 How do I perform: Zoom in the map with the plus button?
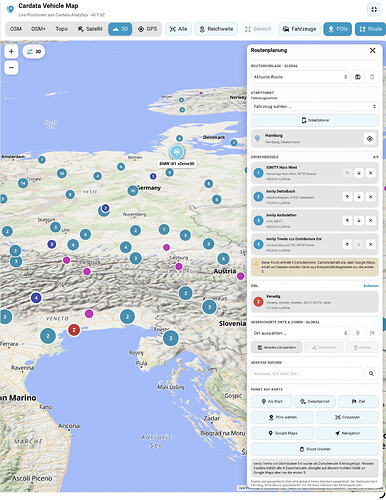[11, 52]
